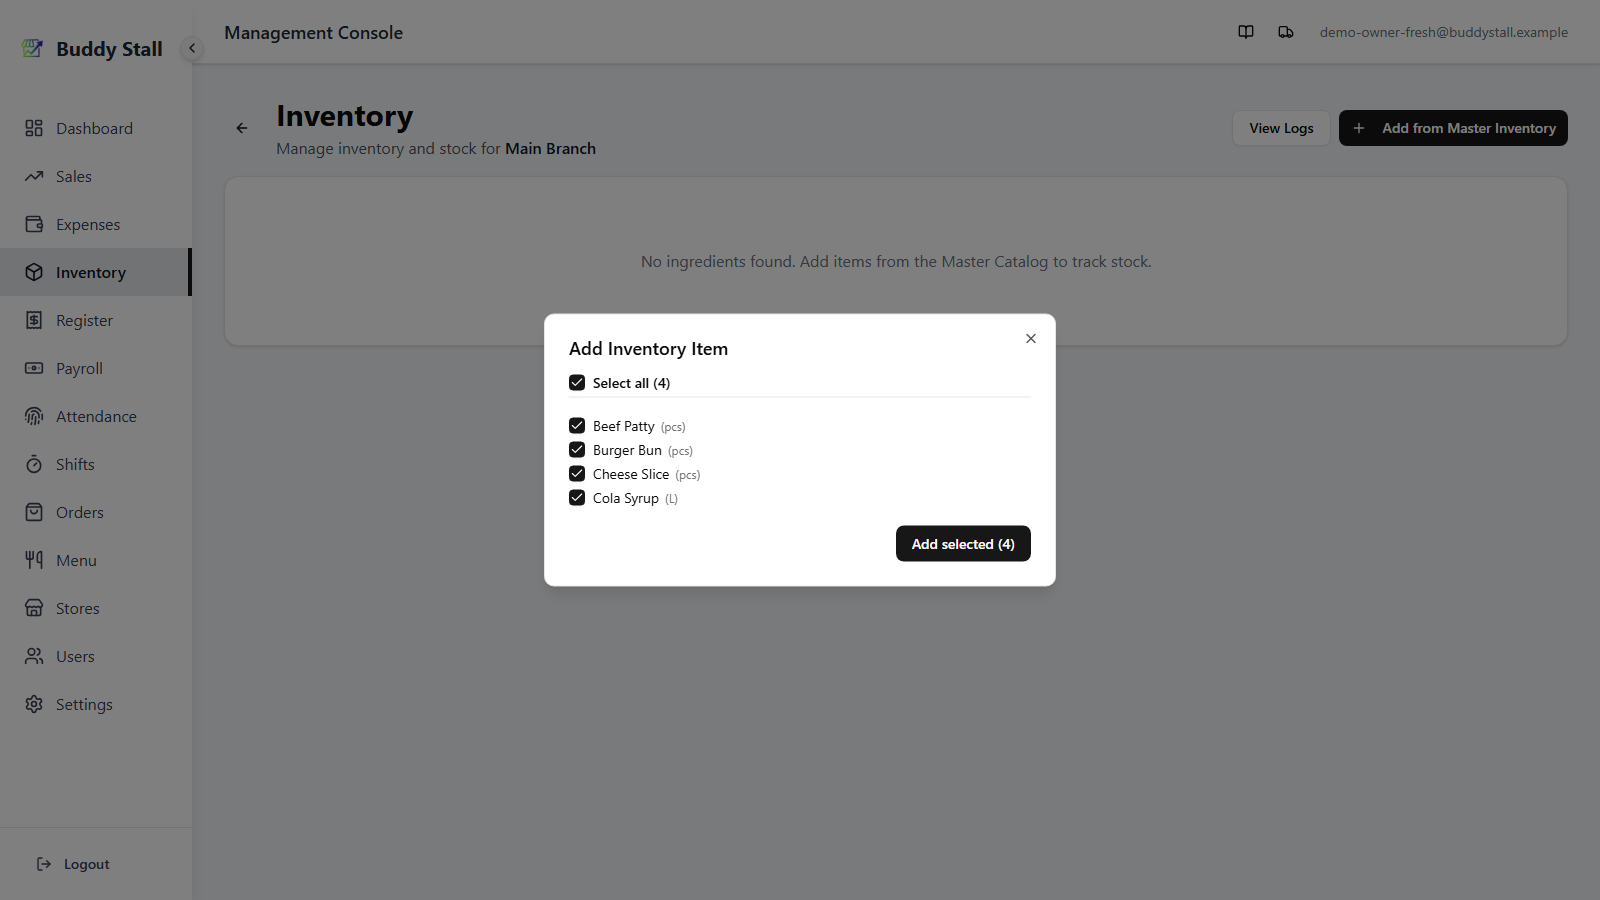Click the Management Console title

(313, 32)
